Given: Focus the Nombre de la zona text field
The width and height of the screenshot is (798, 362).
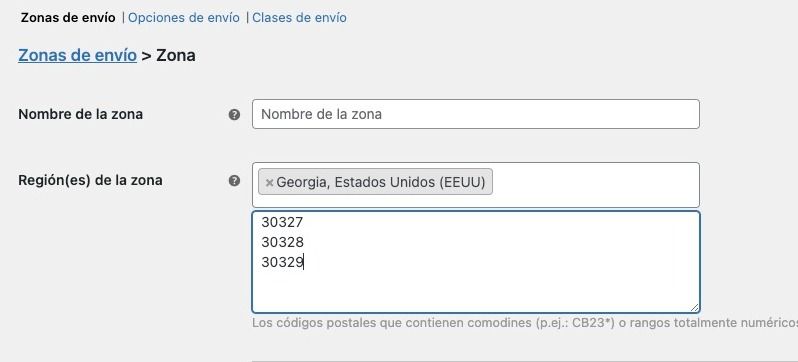Looking at the screenshot, I should click(476, 114).
